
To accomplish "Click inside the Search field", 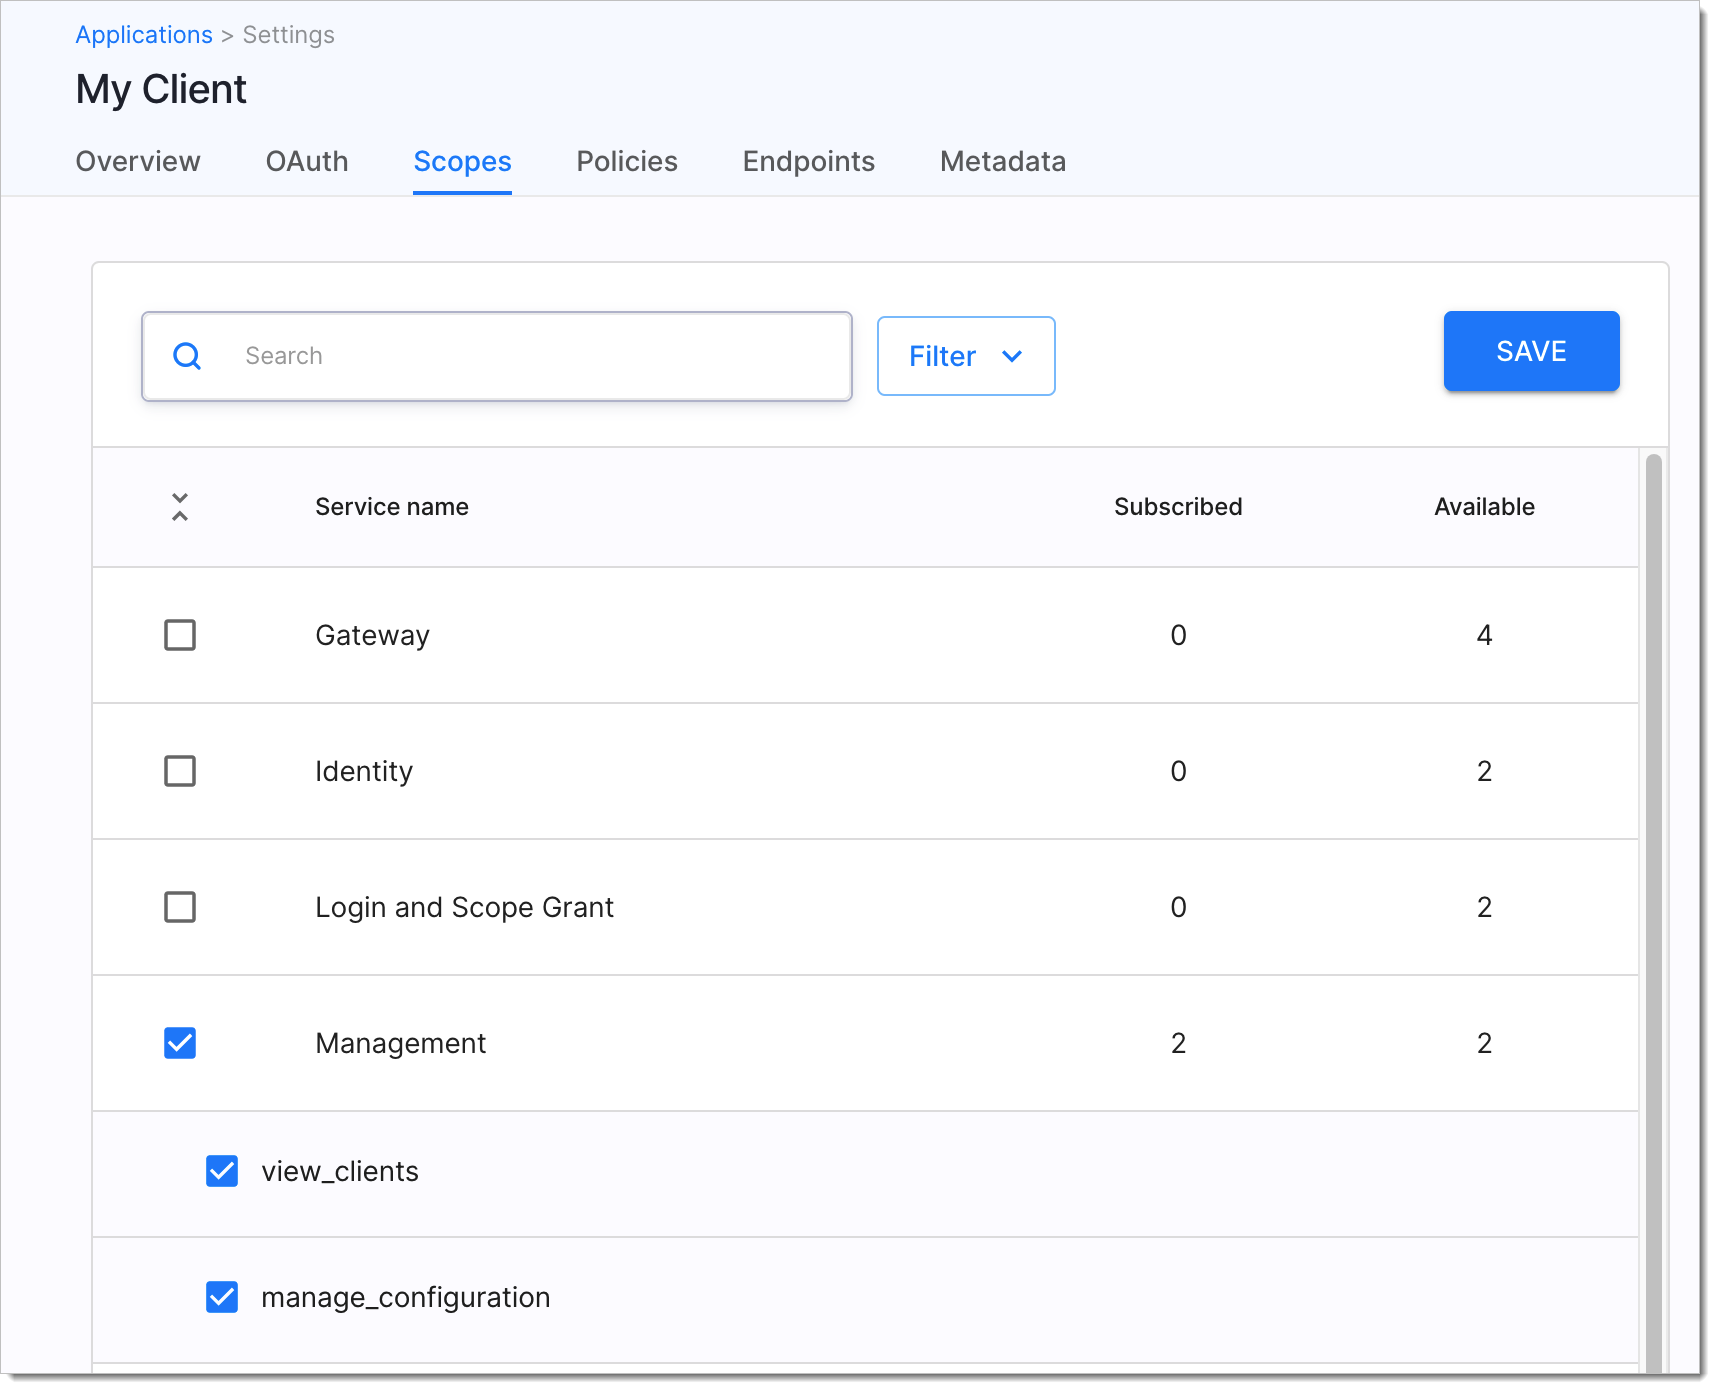I will point(497,356).
